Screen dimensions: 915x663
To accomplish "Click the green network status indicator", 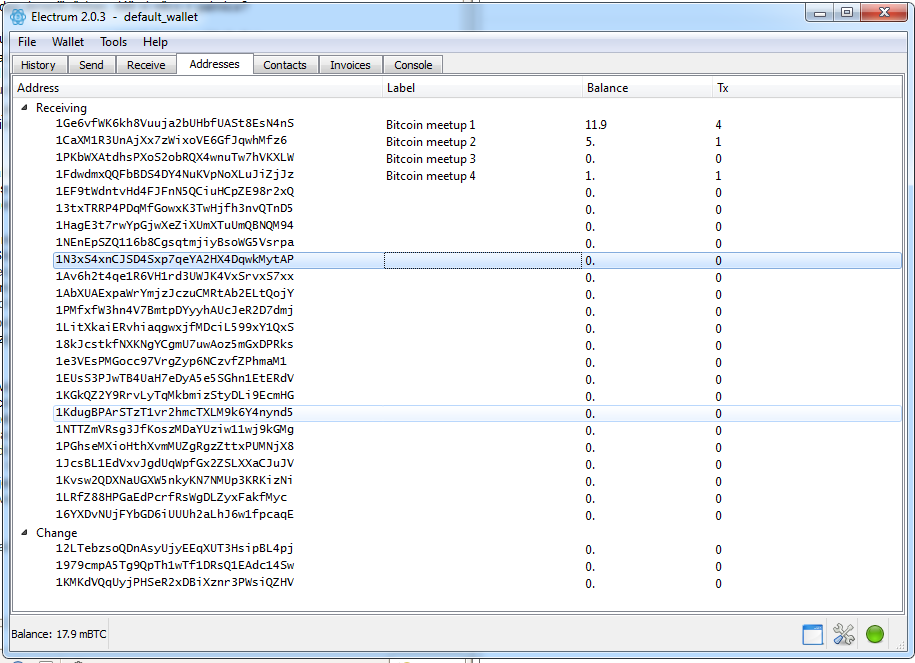I will coord(875,634).
